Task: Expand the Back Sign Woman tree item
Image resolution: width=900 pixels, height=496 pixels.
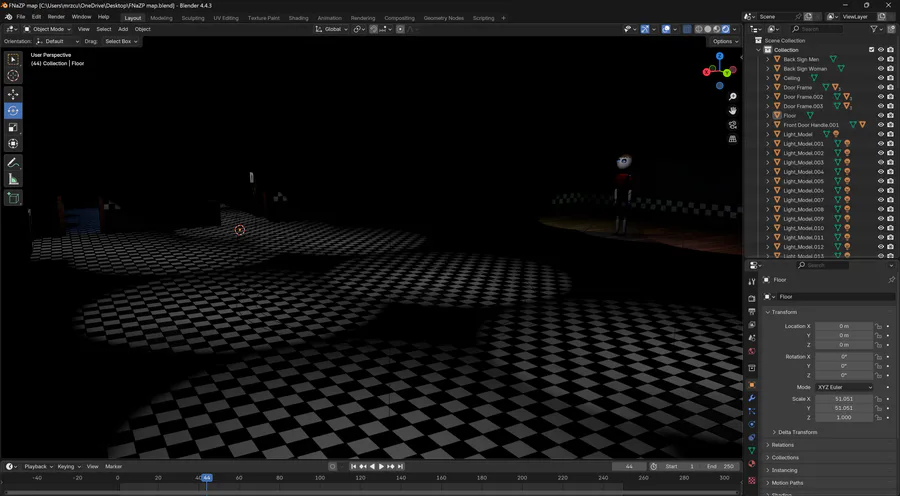Action: click(768, 69)
